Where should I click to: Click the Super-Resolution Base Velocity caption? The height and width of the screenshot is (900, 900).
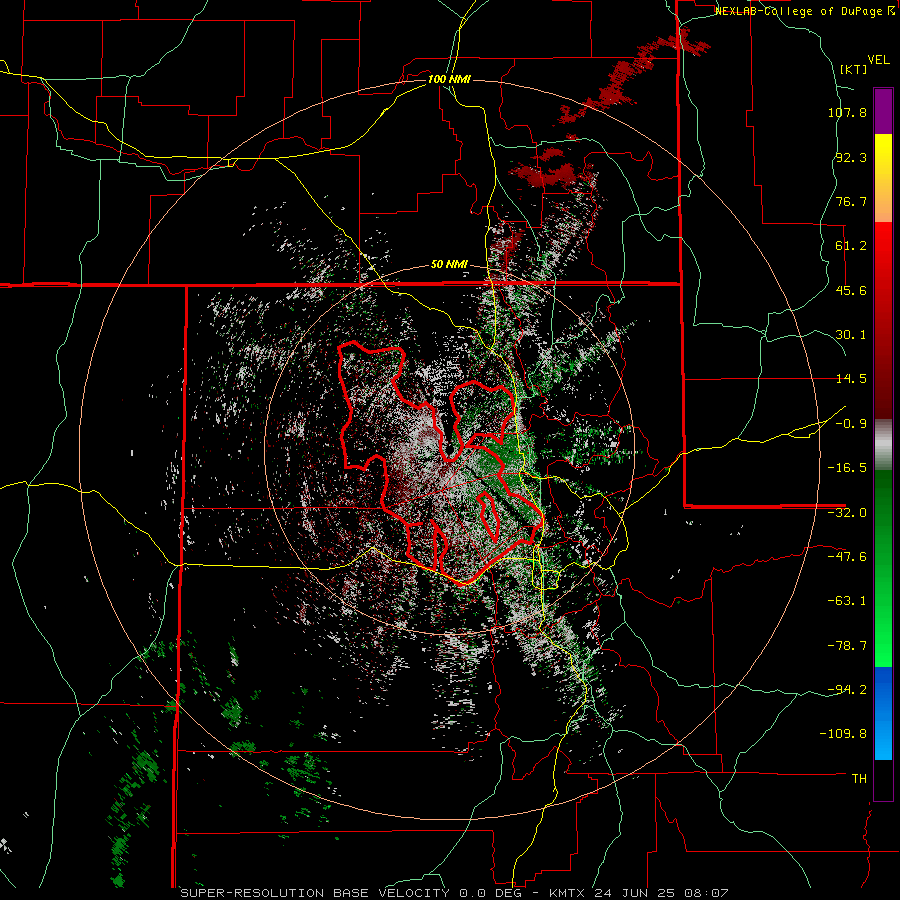point(455,893)
